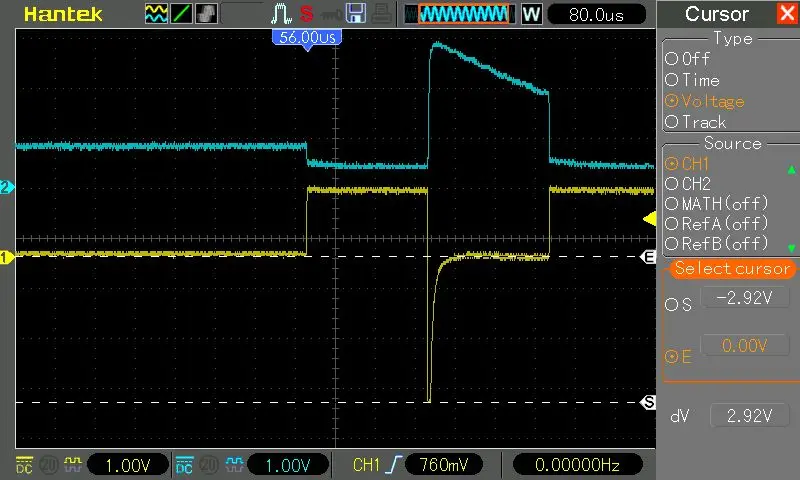Click the yellow trigger level arrow

[649, 219]
